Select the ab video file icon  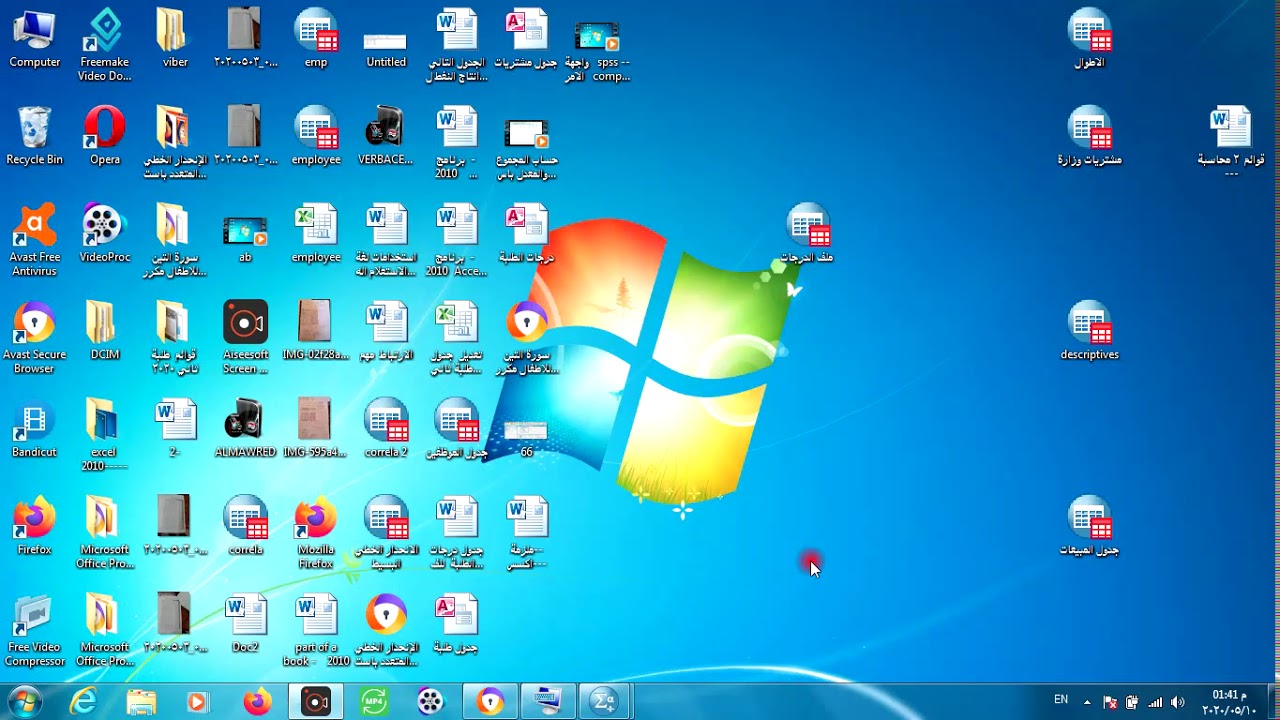(245, 239)
